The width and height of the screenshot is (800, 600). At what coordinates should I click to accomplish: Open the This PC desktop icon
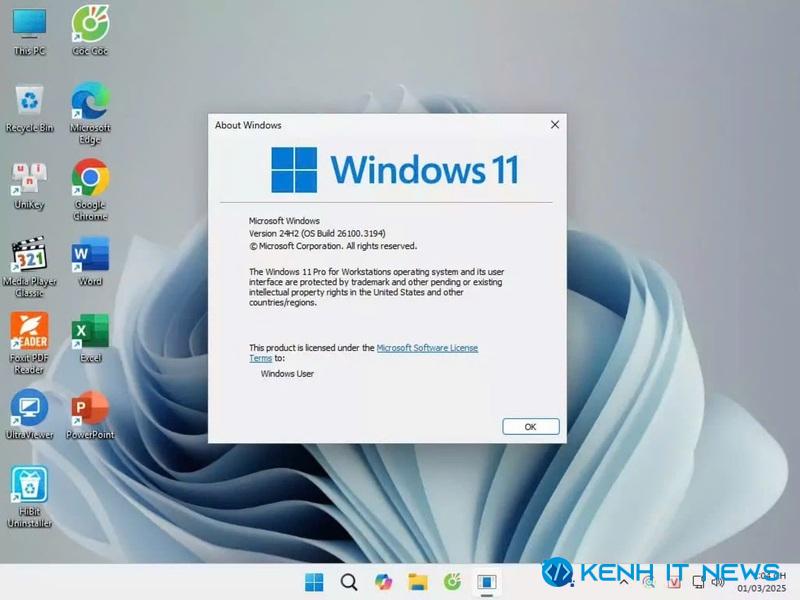click(x=29, y=31)
